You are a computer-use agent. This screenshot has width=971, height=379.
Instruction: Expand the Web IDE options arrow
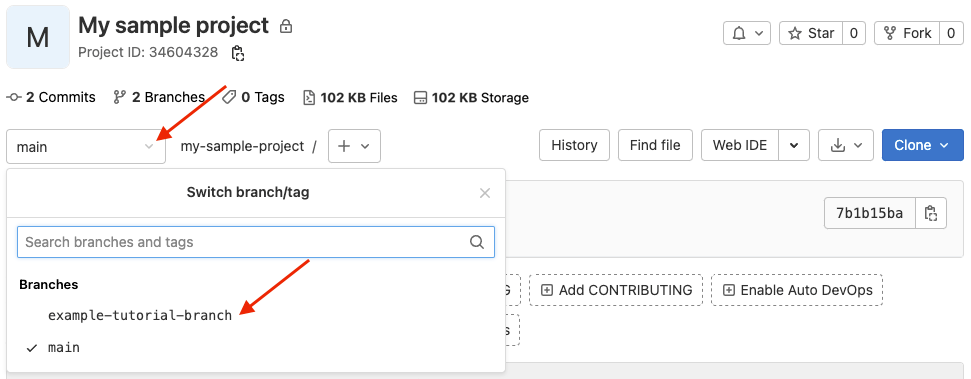pyautogui.click(x=795, y=146)
